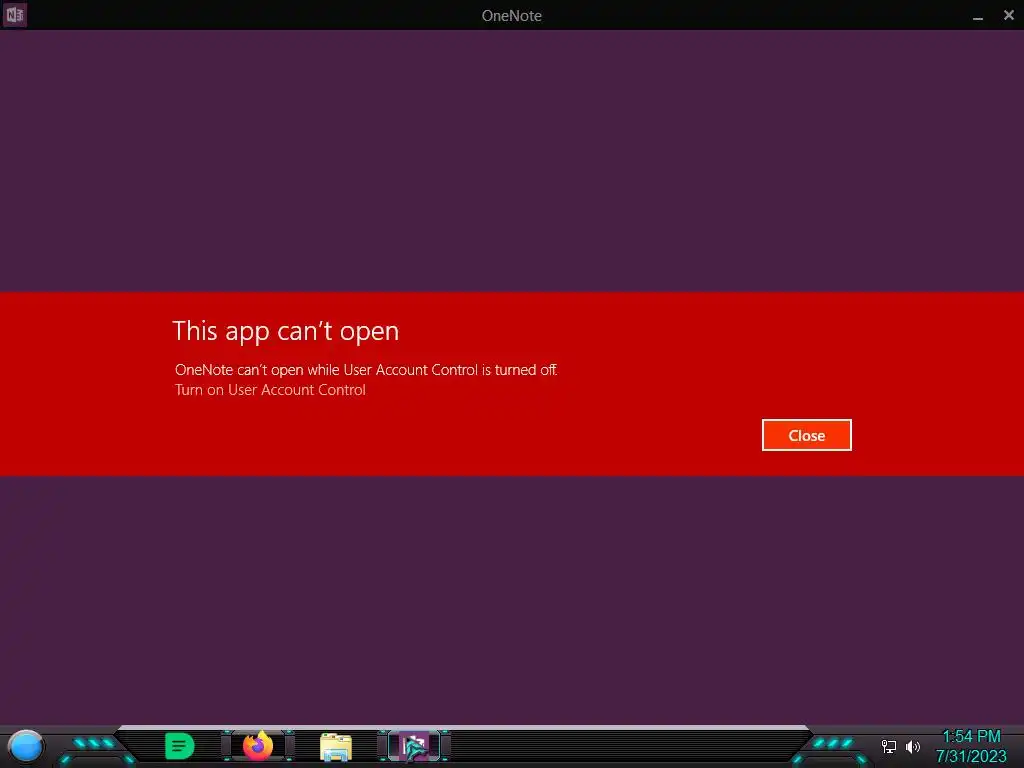Open the green chat app on taskbar
Image resolution: width=1024 pixels, height=768 pixels.
pos(180,746)
